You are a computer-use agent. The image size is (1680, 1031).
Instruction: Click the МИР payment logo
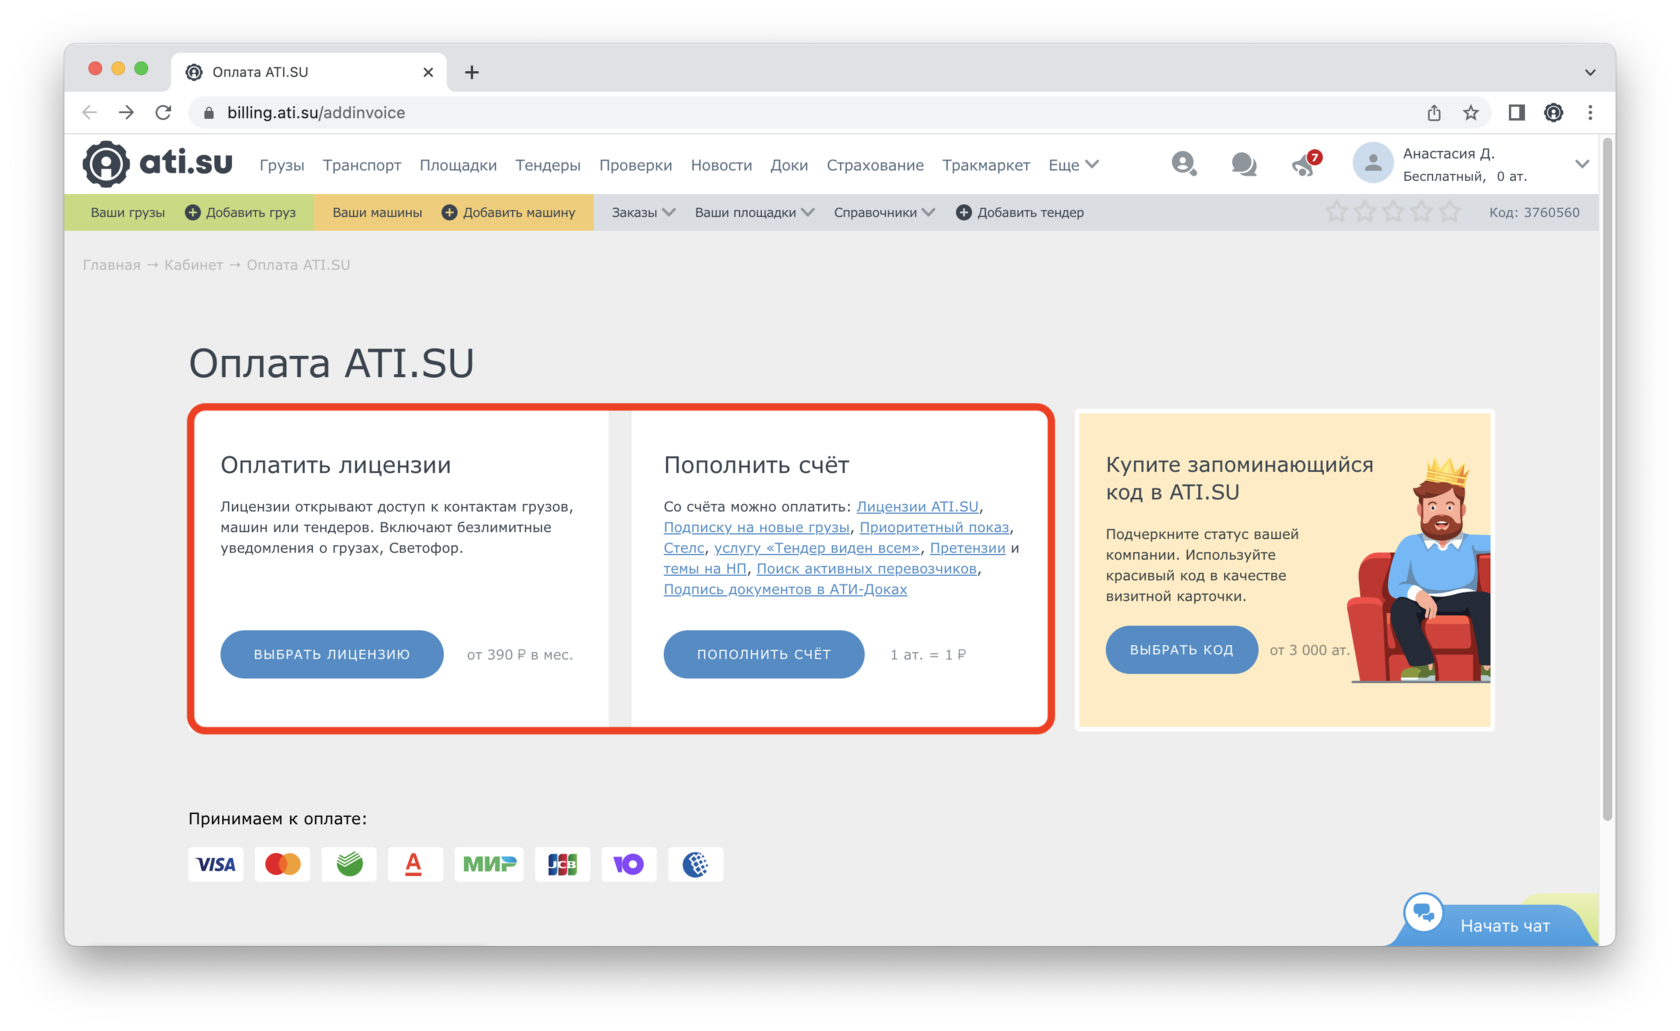tap(489, 864)
